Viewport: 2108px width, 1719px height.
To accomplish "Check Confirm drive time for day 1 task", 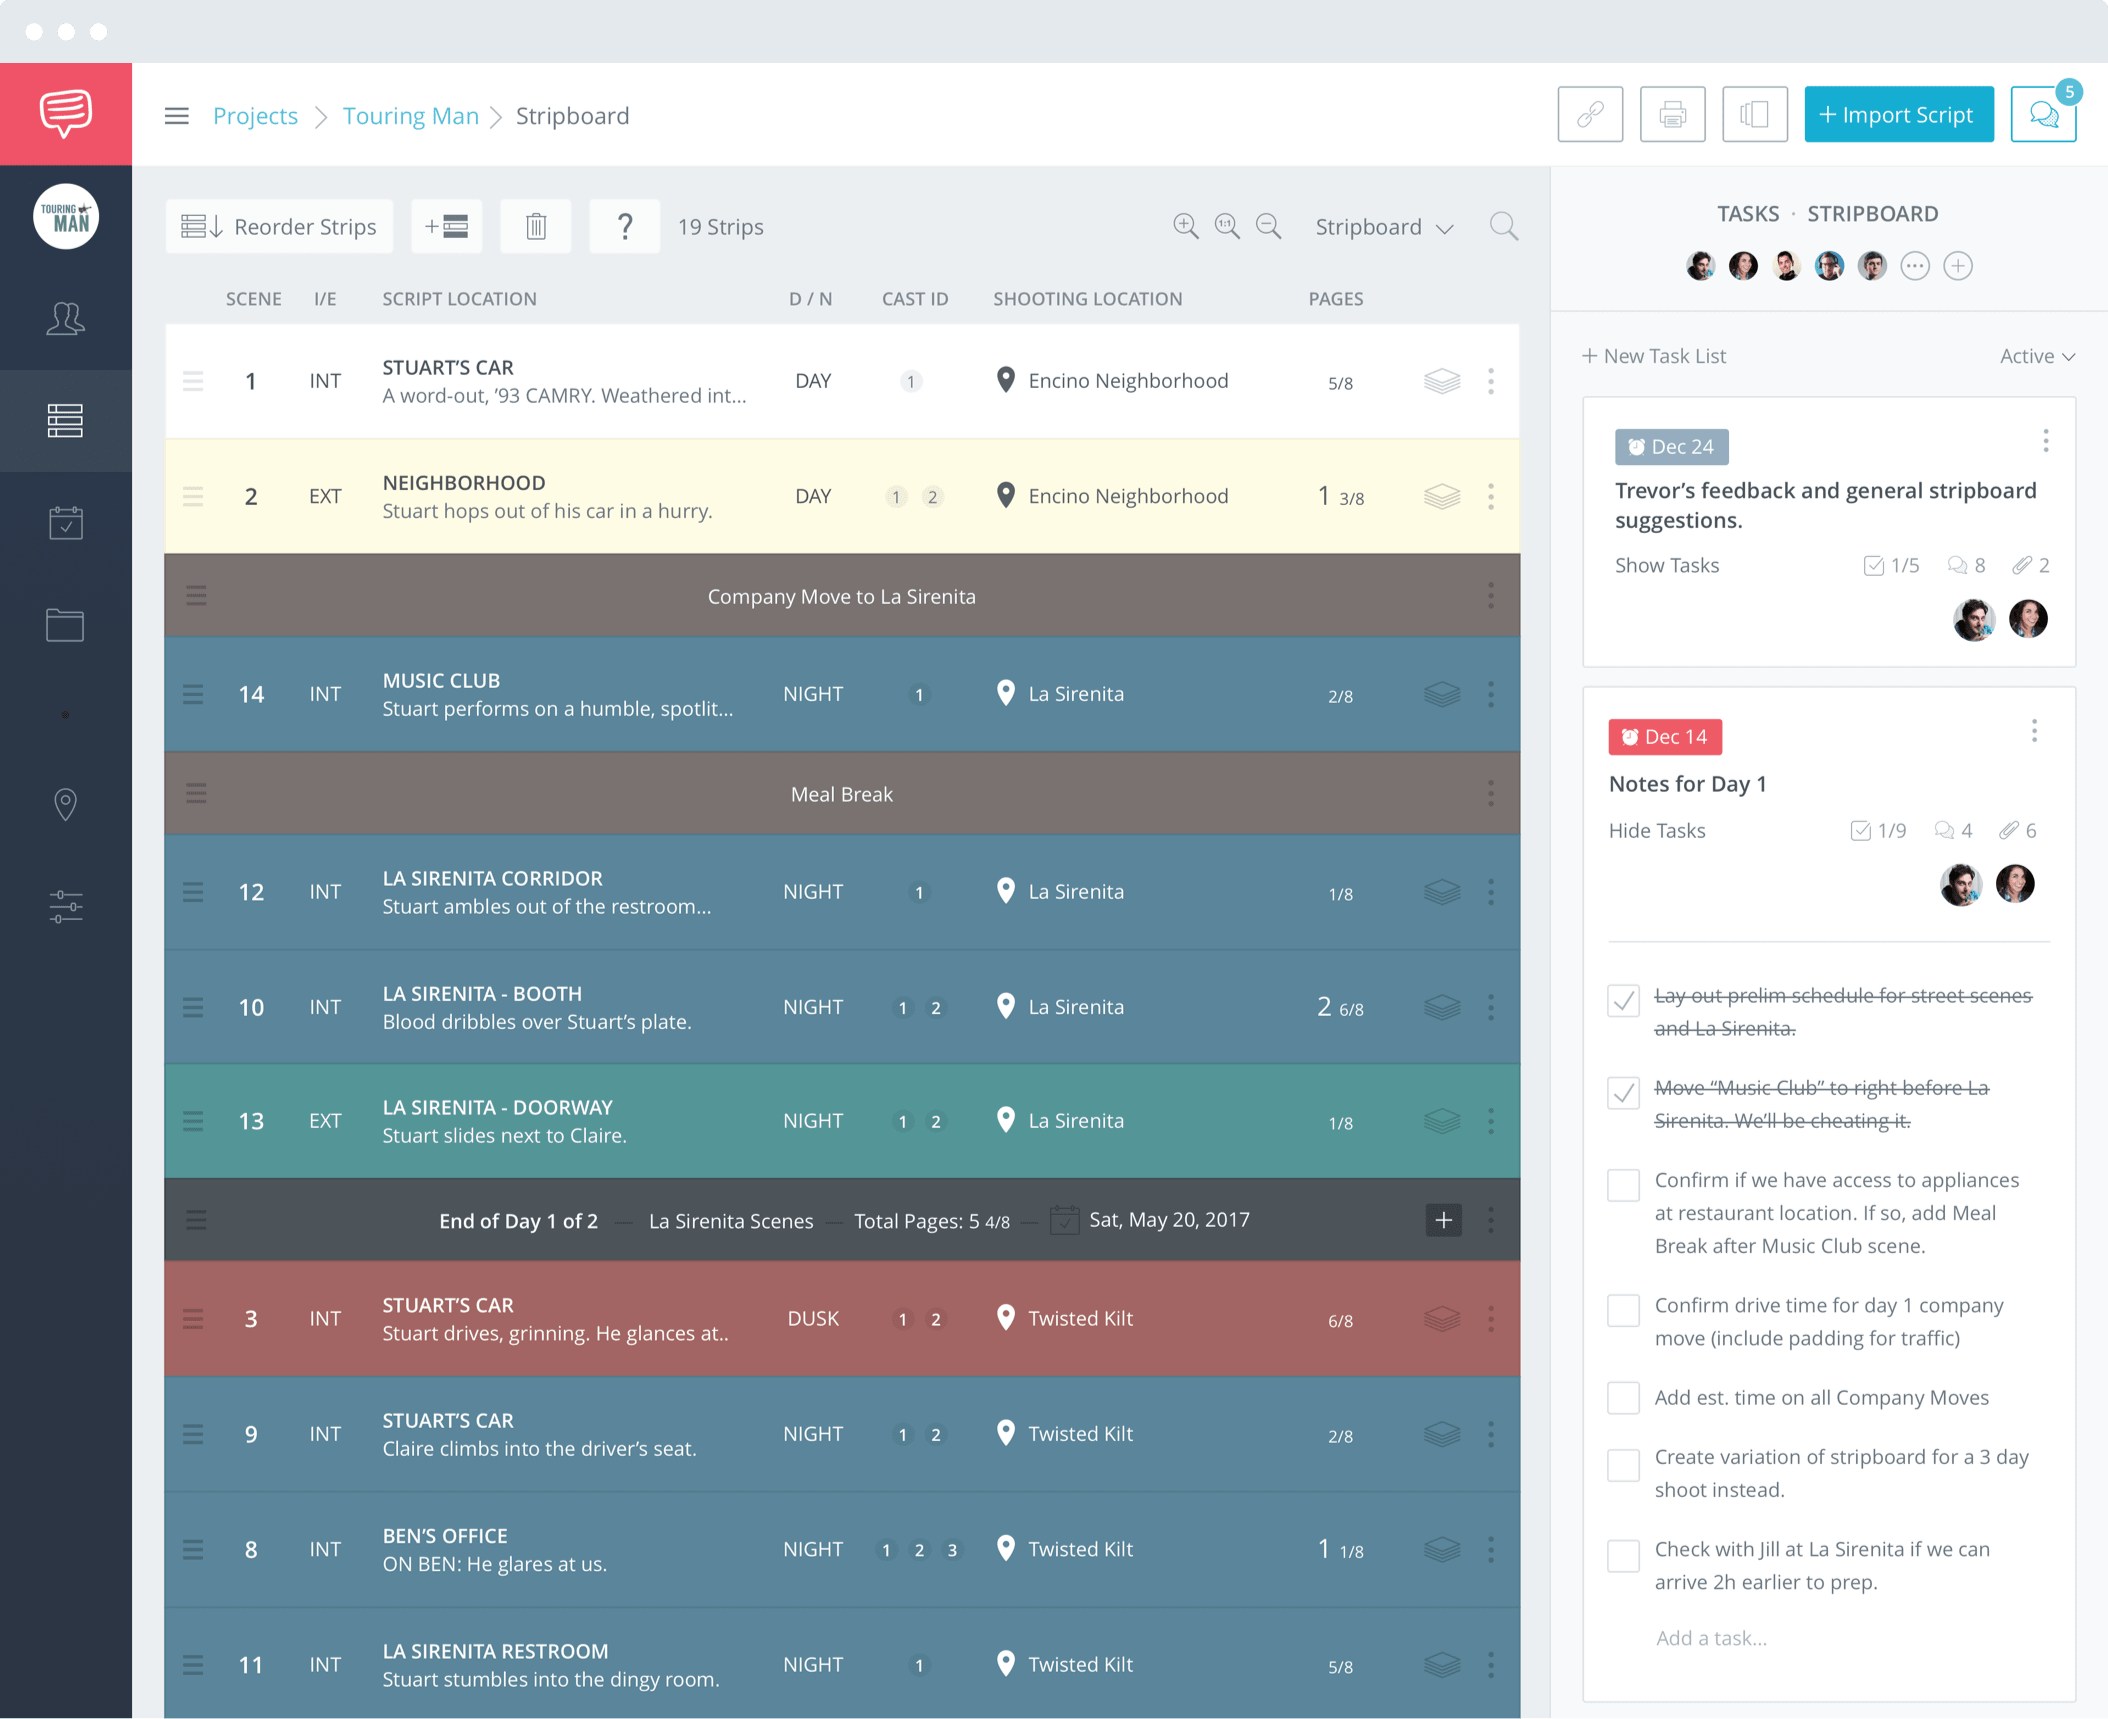I will pos(1624,1310).
